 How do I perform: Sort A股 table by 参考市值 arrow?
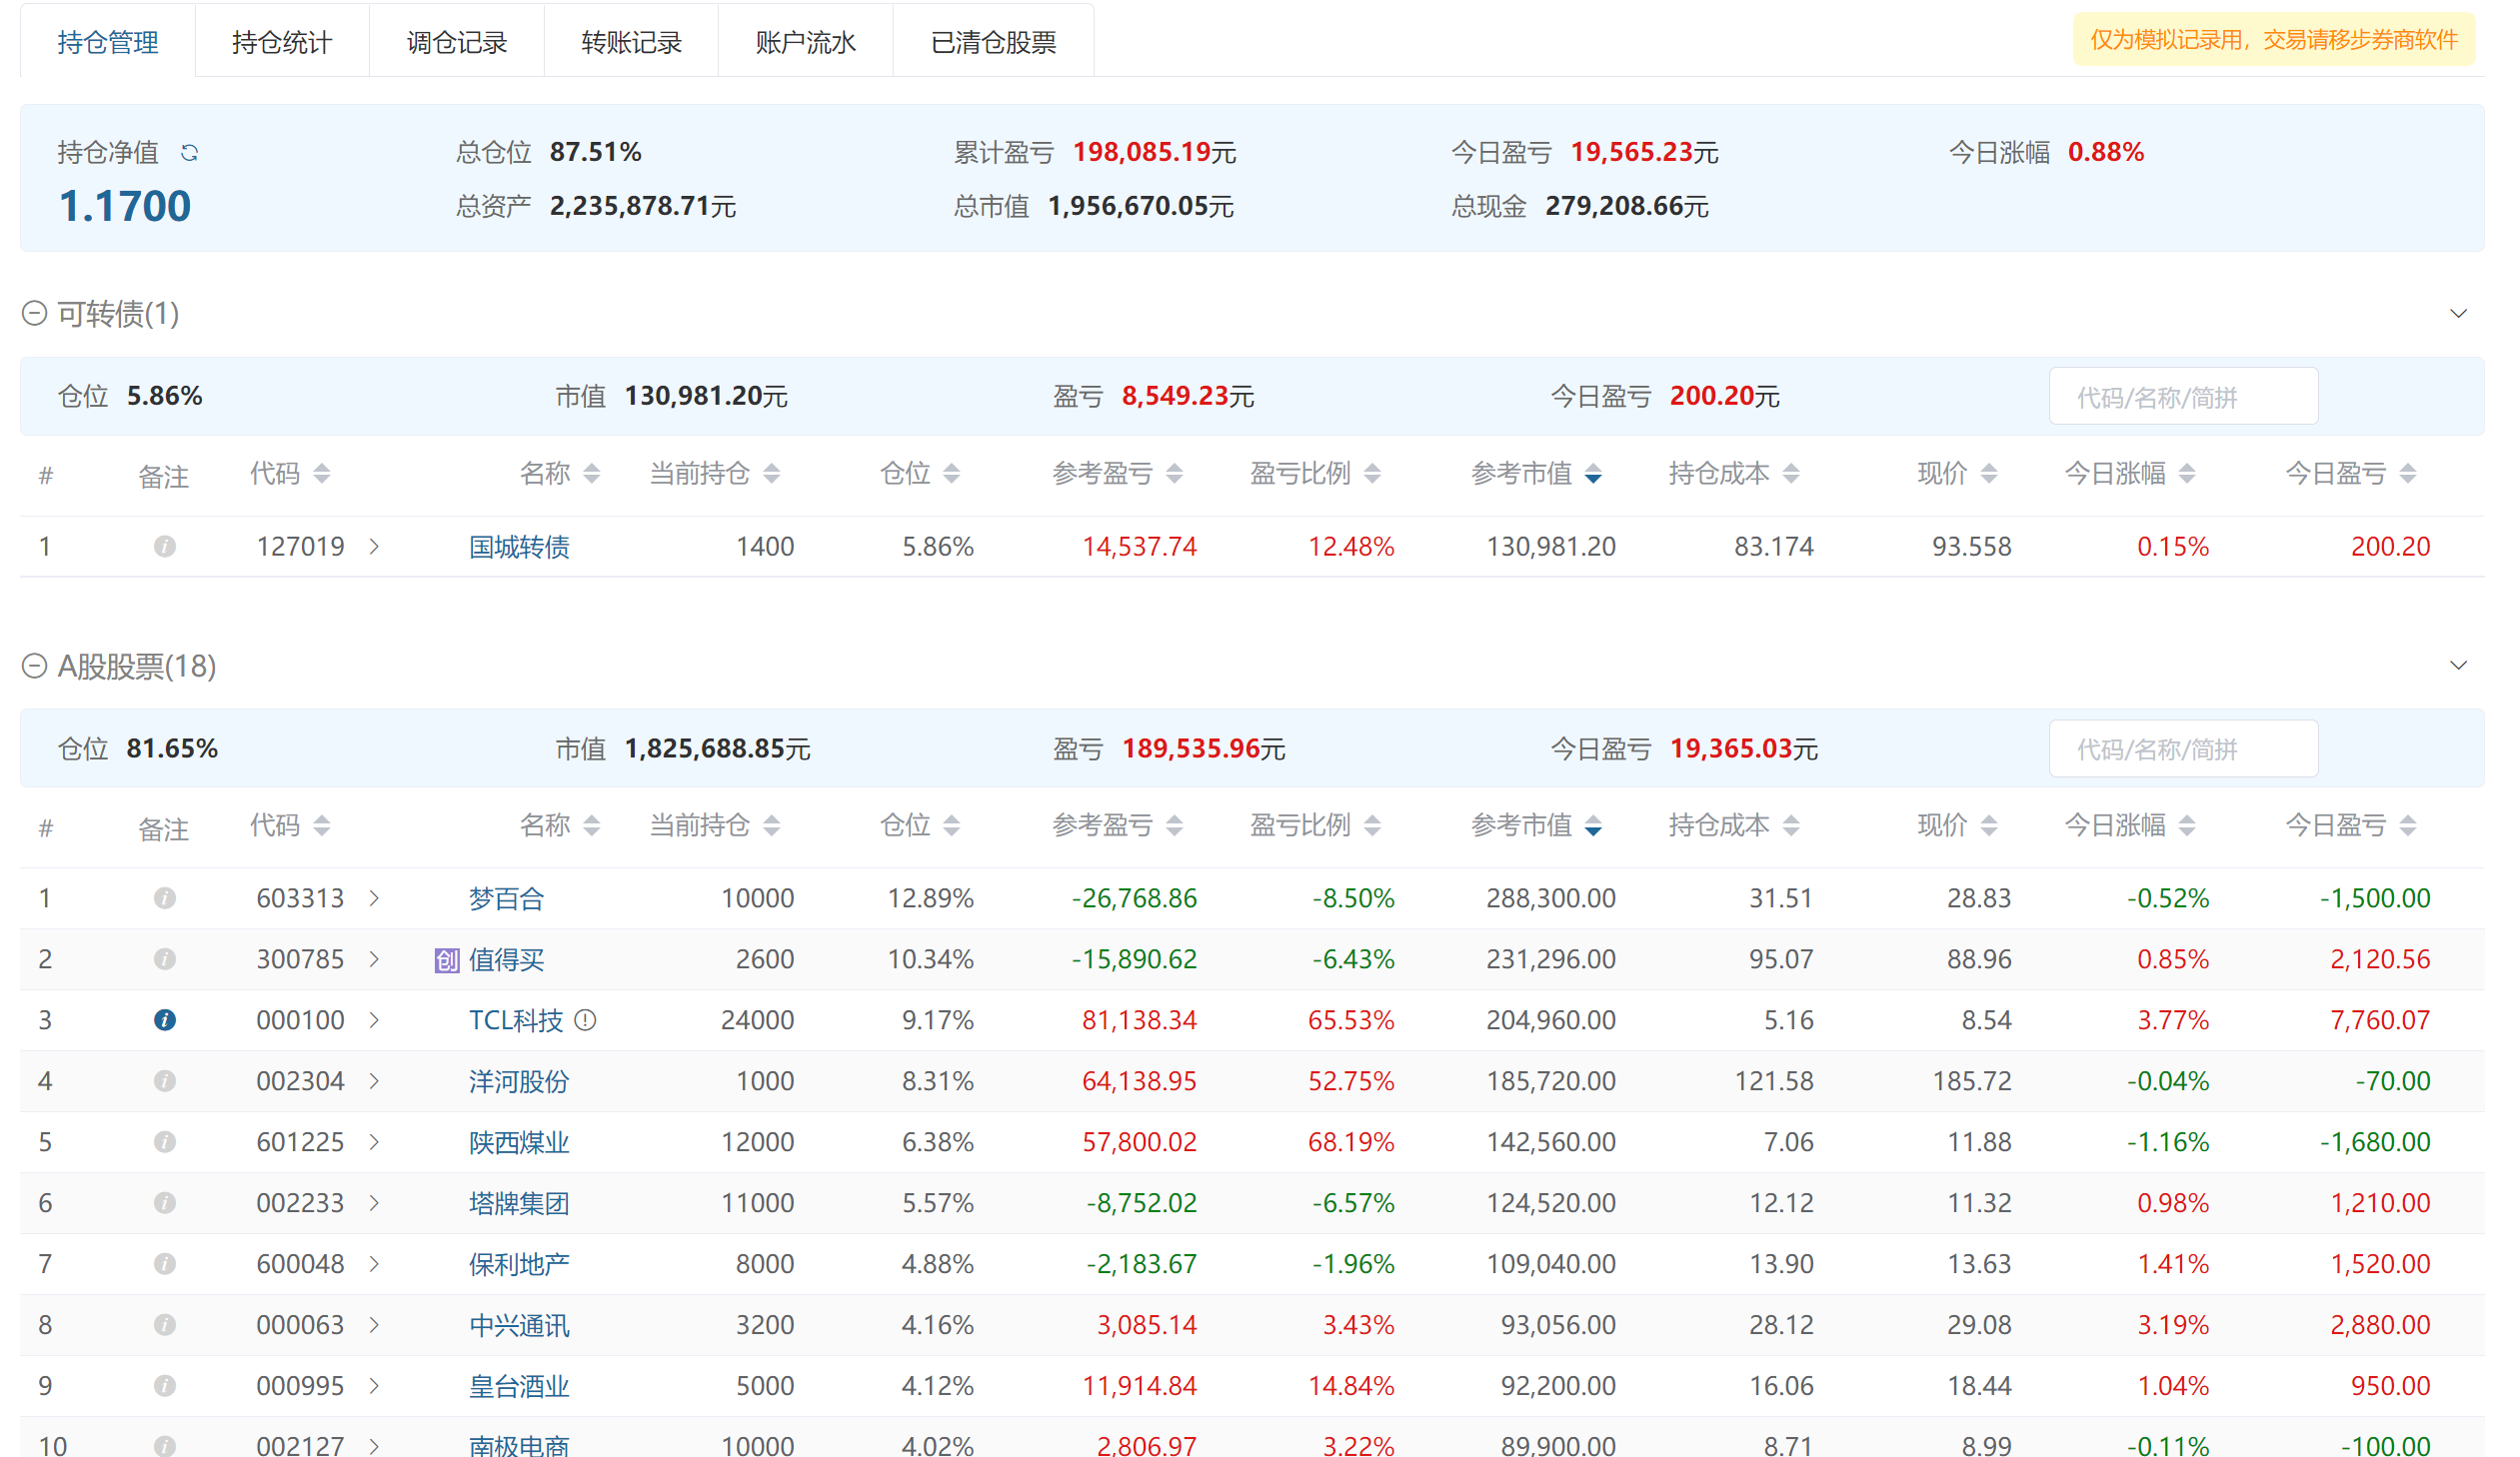(1593, 826)
